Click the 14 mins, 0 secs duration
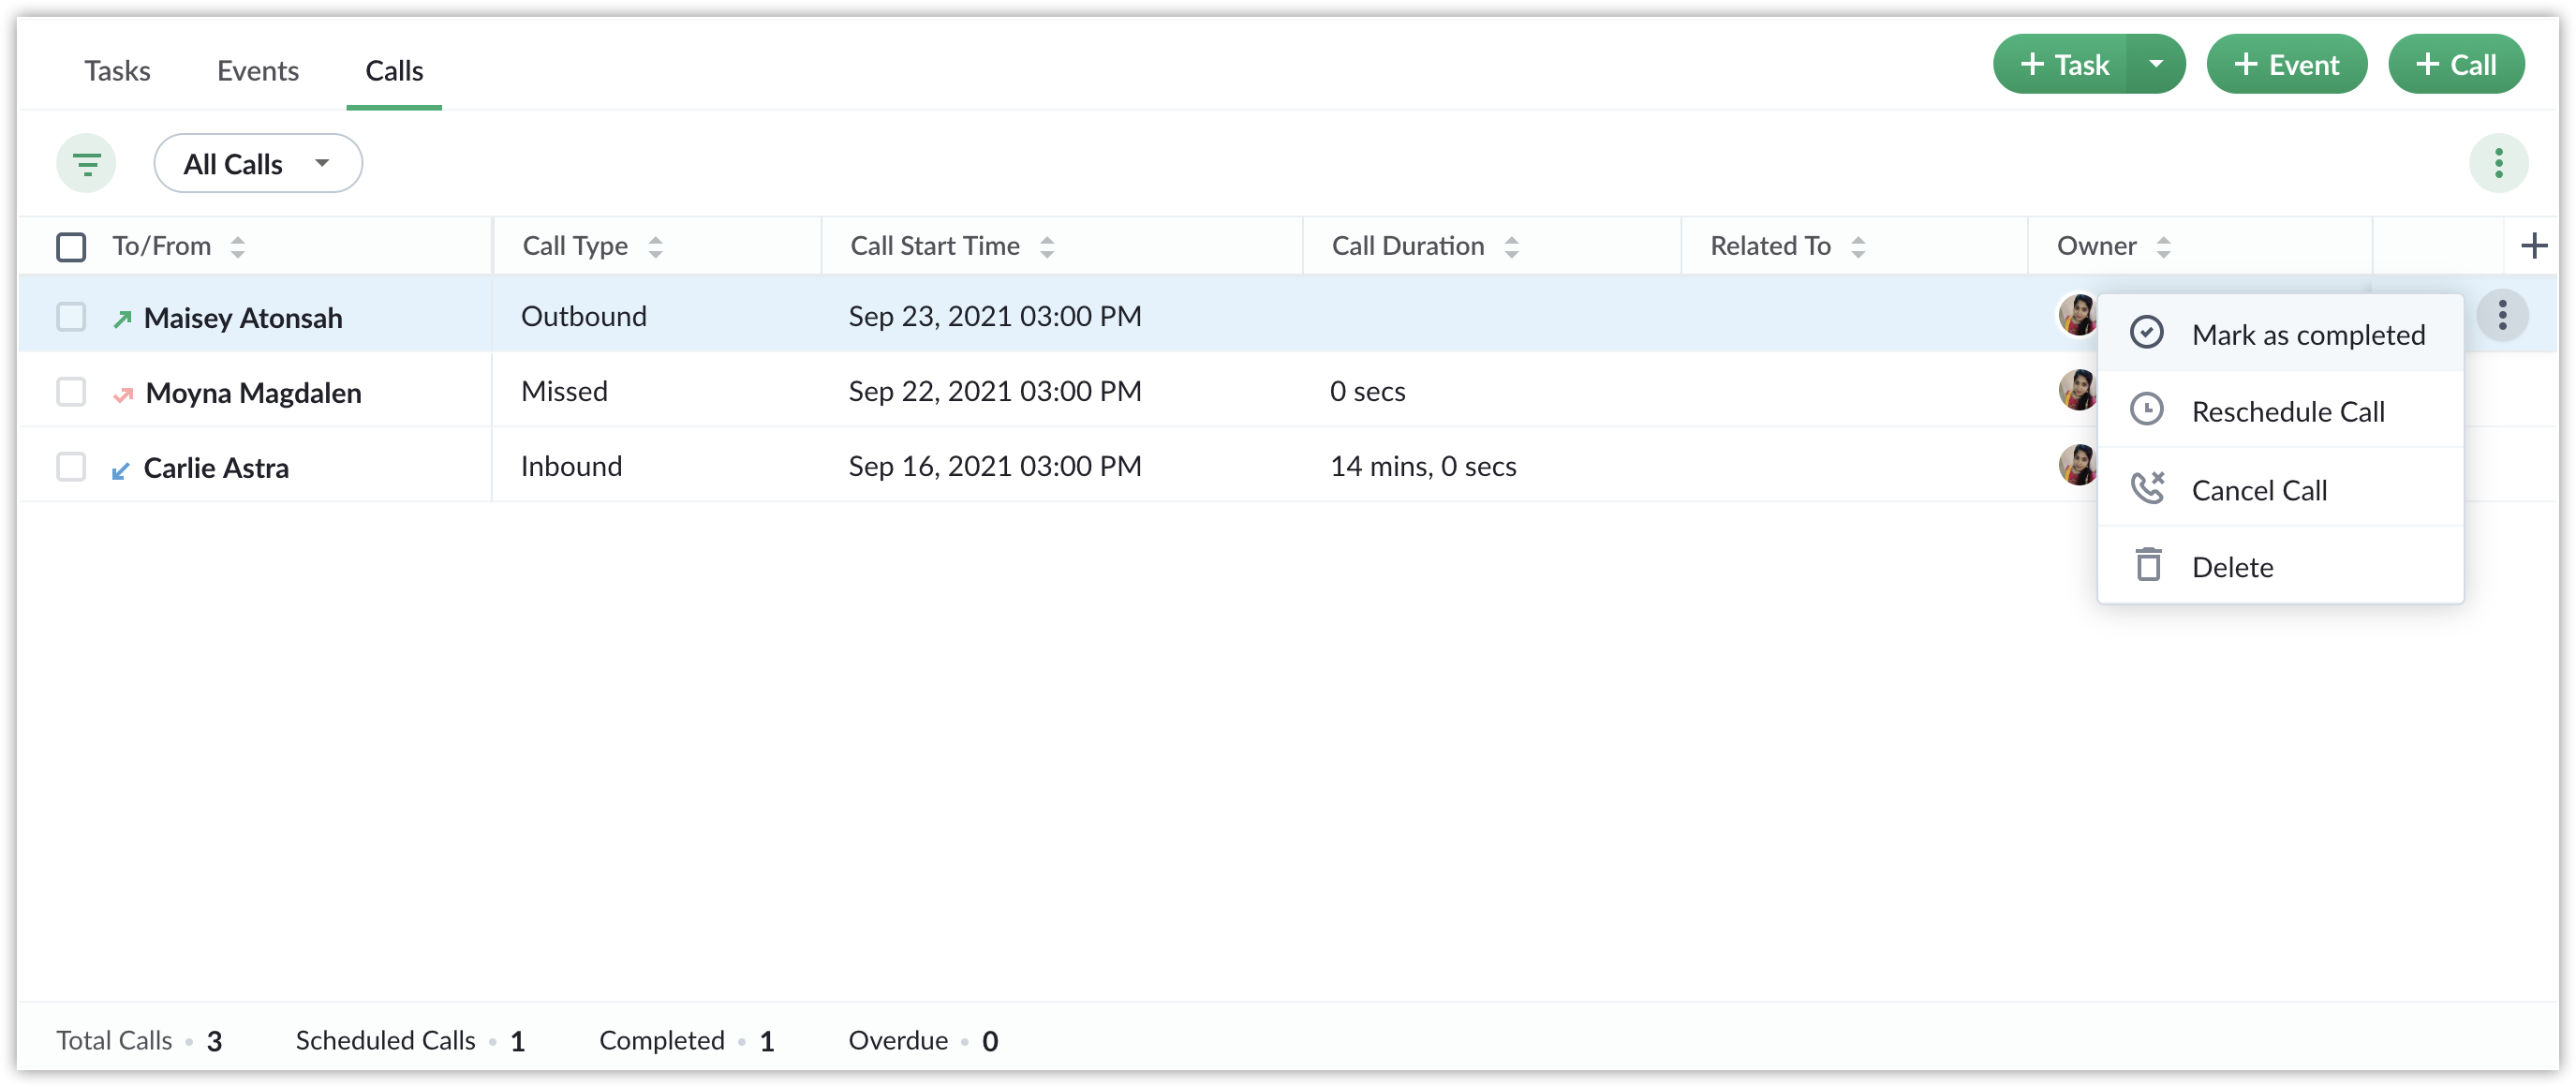This screenshot has width=2576, height=1087. tap(1423, 466)
